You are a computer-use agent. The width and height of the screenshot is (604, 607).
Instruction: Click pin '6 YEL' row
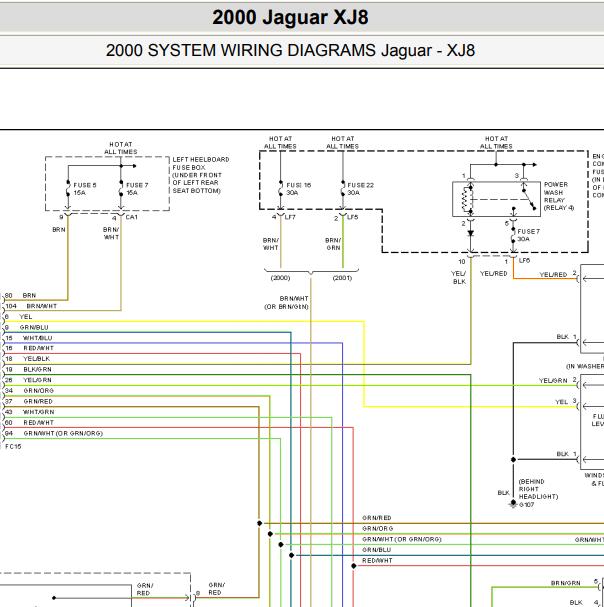click(19, 317)
